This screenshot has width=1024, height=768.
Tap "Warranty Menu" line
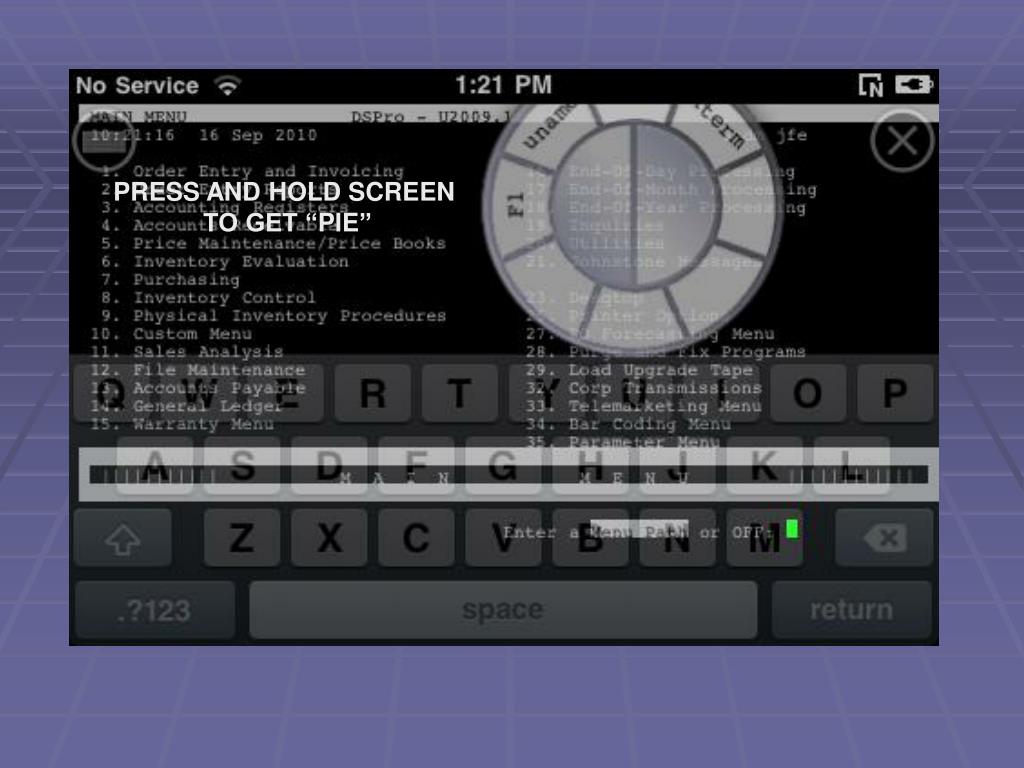point(182,424)
